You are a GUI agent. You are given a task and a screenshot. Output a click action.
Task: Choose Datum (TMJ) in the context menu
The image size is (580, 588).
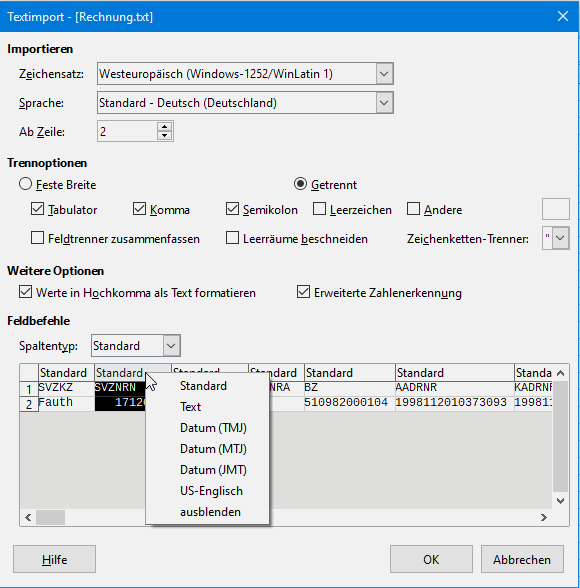pyautogui.click(x=207, y=428)
